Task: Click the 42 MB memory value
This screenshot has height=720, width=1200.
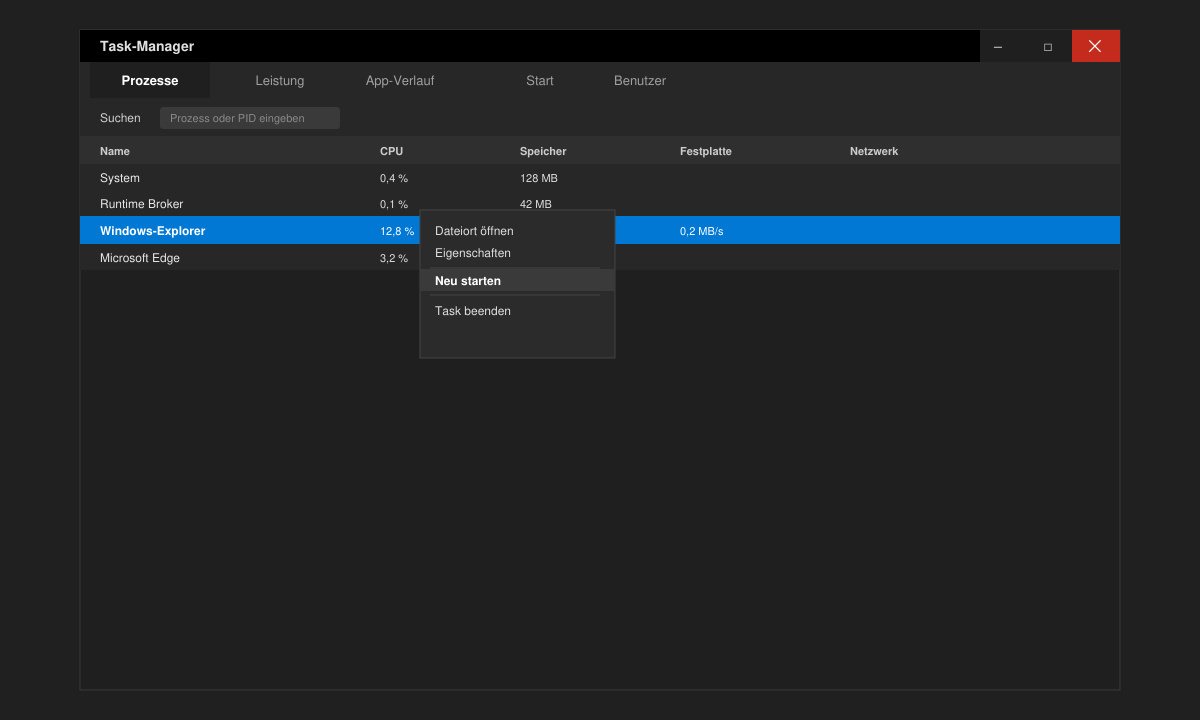Action: (536, 204)
